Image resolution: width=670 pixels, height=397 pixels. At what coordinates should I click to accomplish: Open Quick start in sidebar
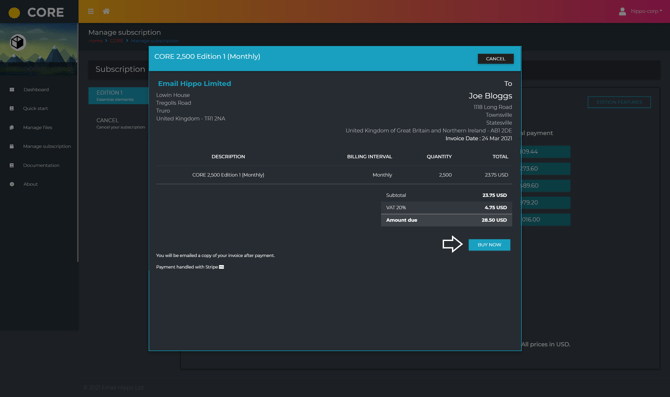[35, 109]
